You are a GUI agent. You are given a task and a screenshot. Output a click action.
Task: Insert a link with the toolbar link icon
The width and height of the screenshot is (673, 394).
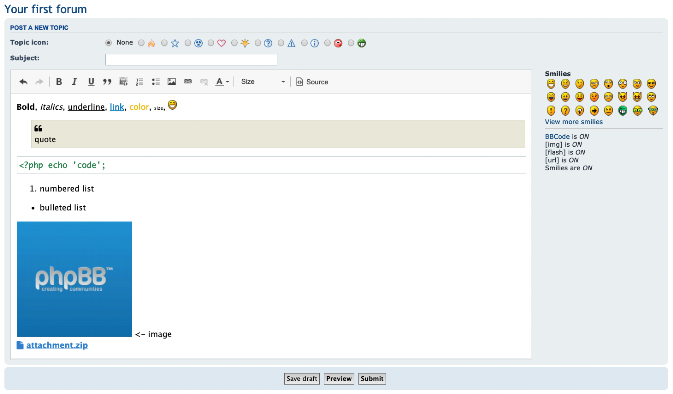click(188, 82)
